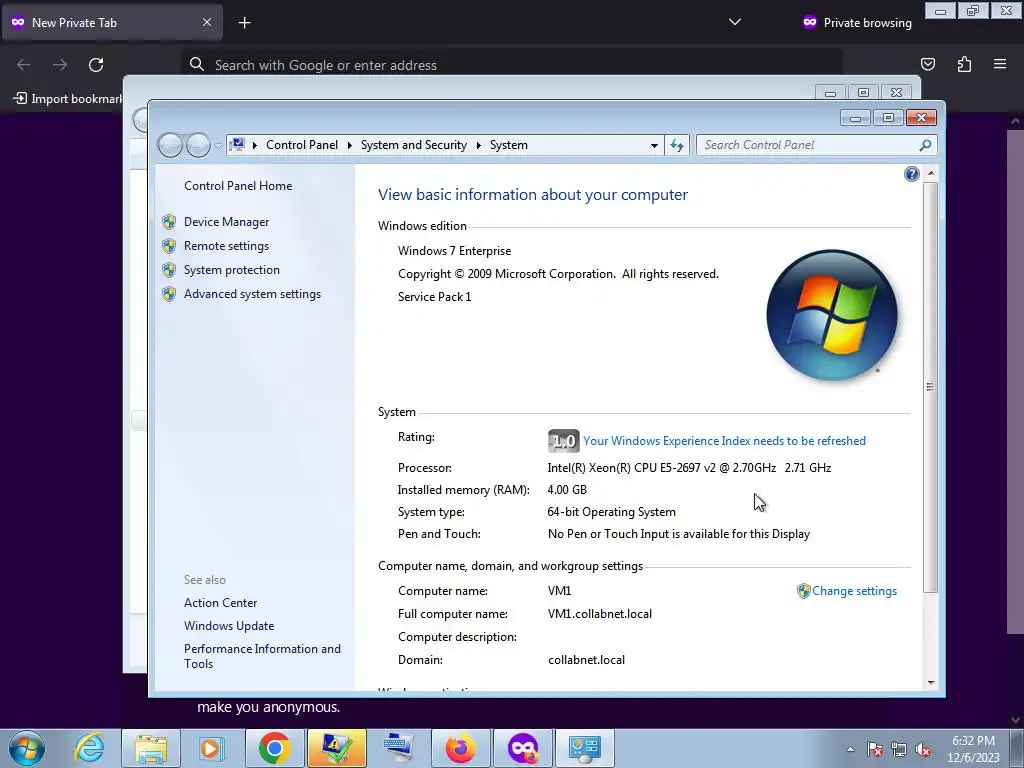Show hidden system tray icons

point(850,749)
